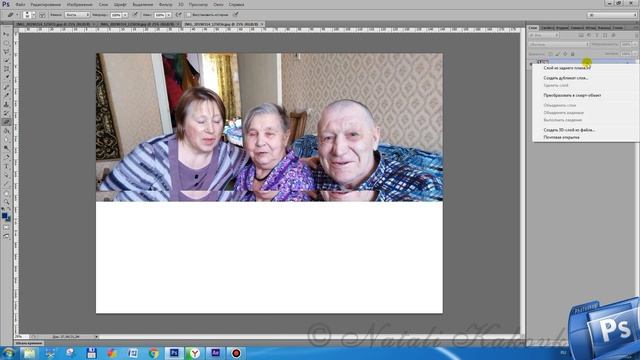
Task: Toggle lock all padlock icon in Layers panel
Action: [573, 53]
